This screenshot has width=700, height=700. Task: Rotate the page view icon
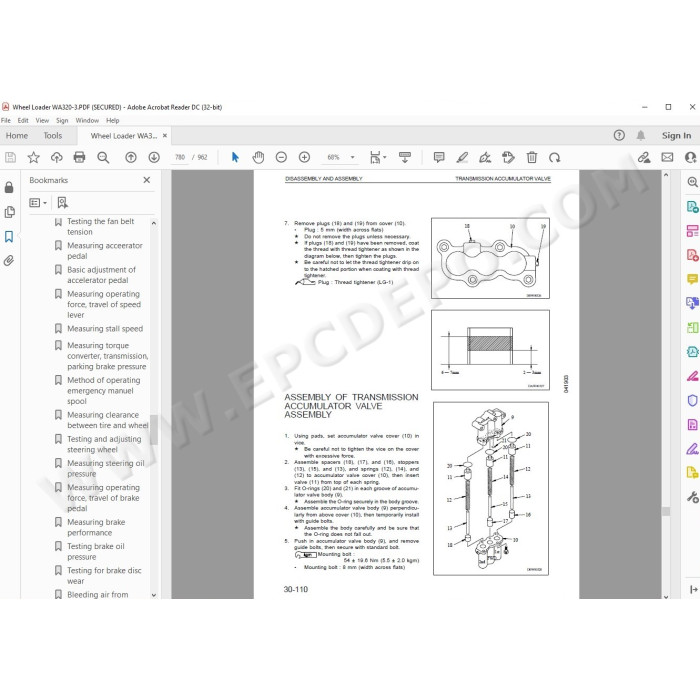tap(555, 157)
